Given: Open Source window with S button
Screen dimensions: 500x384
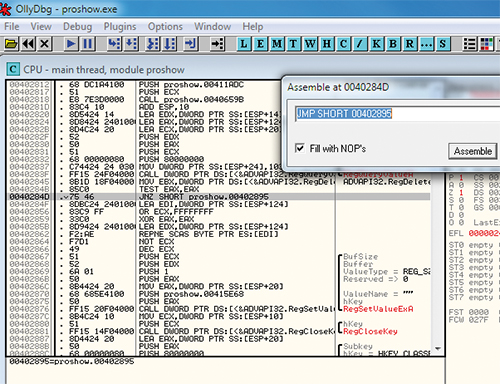Looking at the screenshot, I should coord(443,44).
